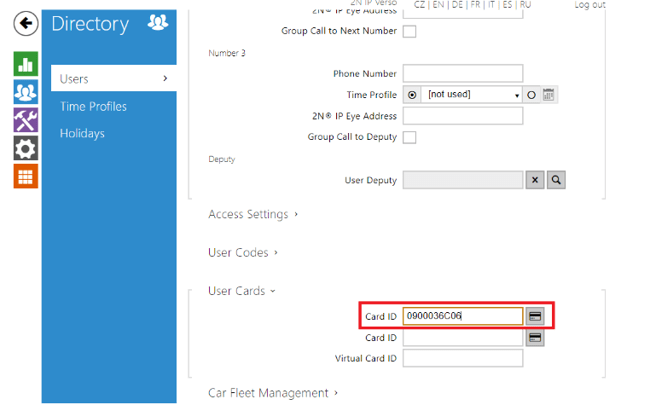
Task: Click the back arrow icon
Action: coord(26,23)
